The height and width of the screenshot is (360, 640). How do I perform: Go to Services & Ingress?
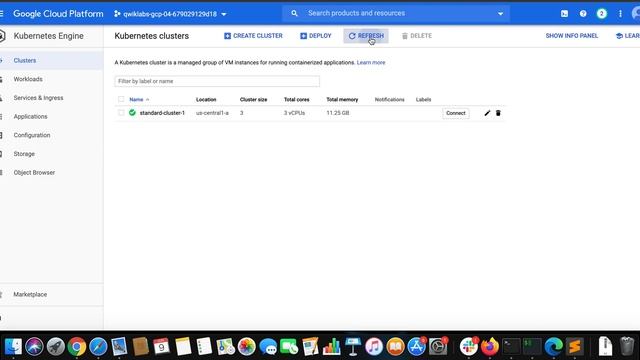[38, 98]
